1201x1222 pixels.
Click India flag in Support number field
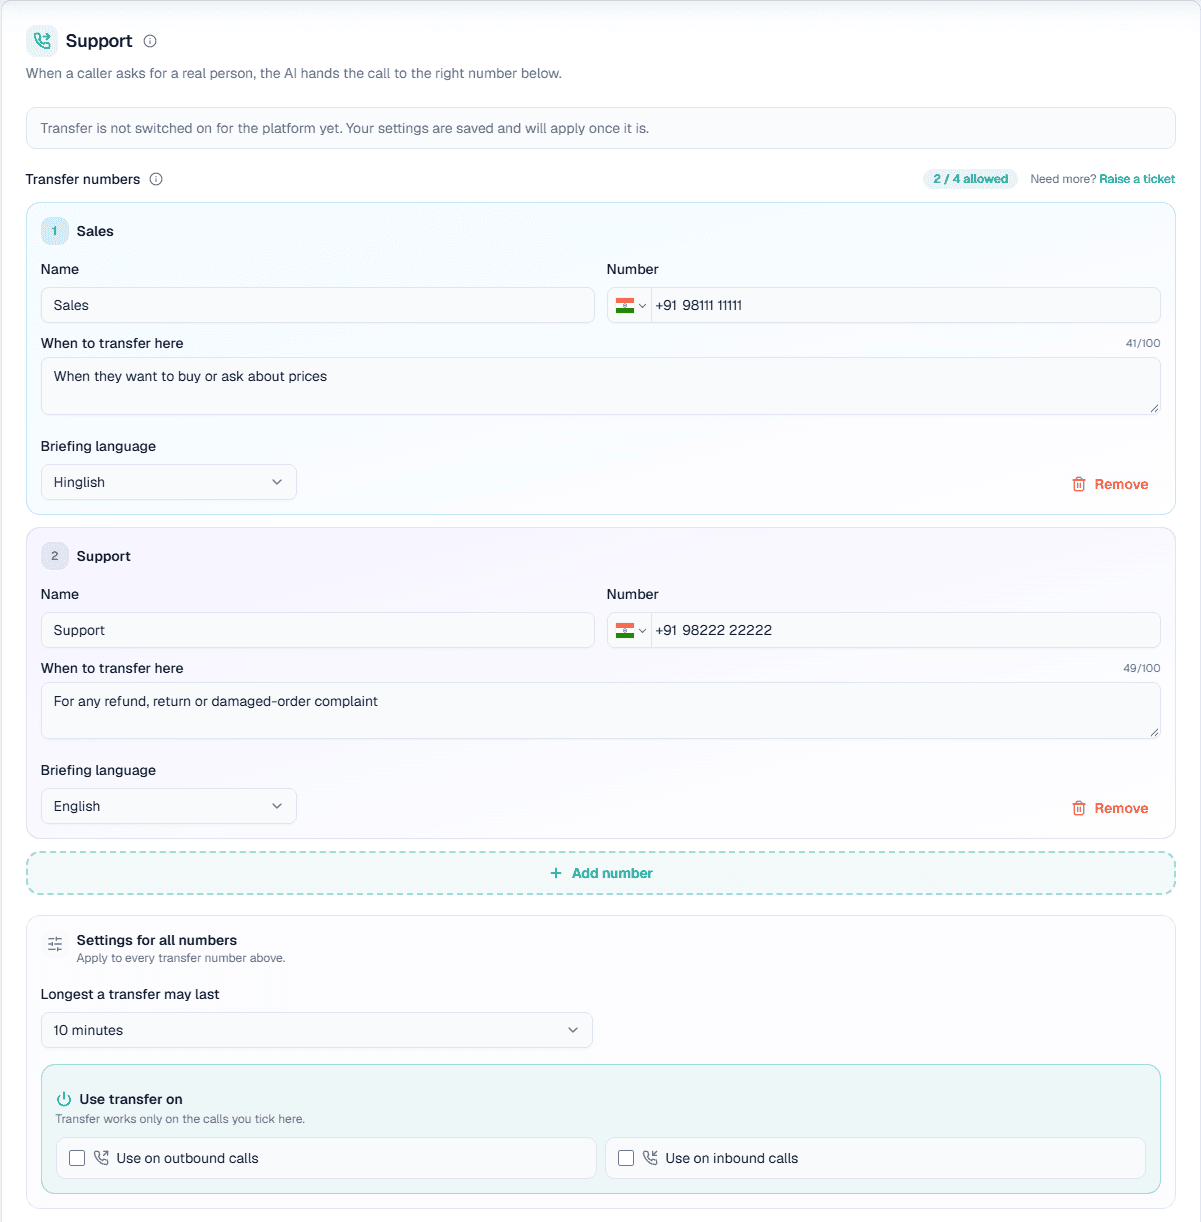(625, 630)
